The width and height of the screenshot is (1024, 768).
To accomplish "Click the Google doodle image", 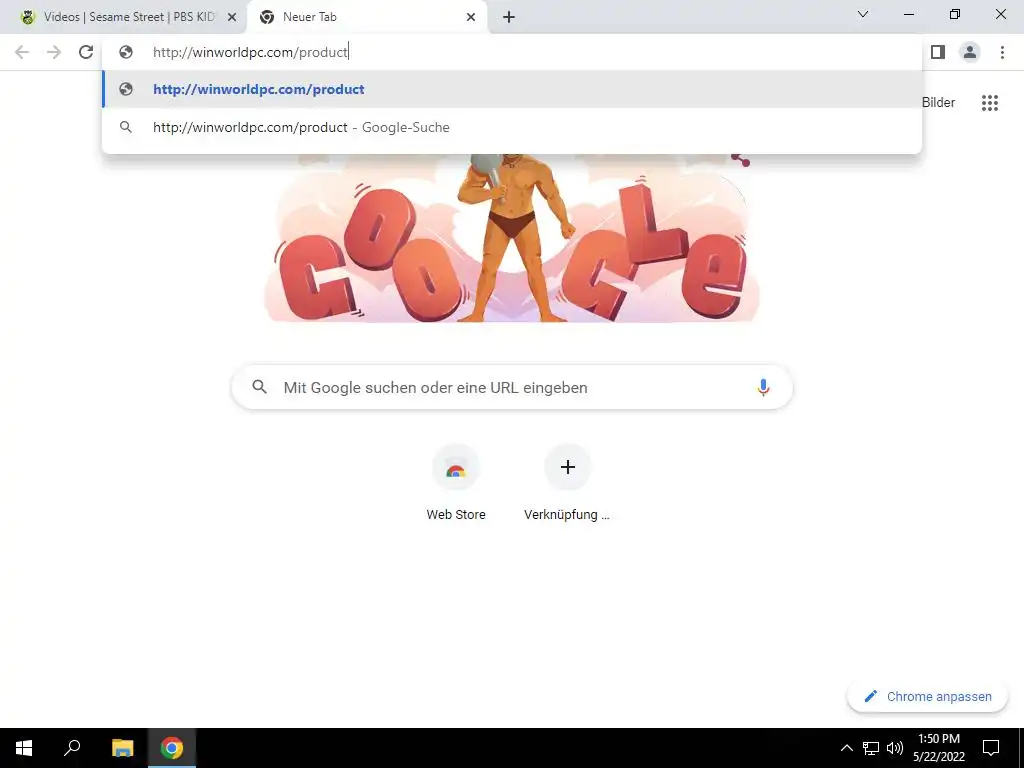I will [x=511, y=238].
